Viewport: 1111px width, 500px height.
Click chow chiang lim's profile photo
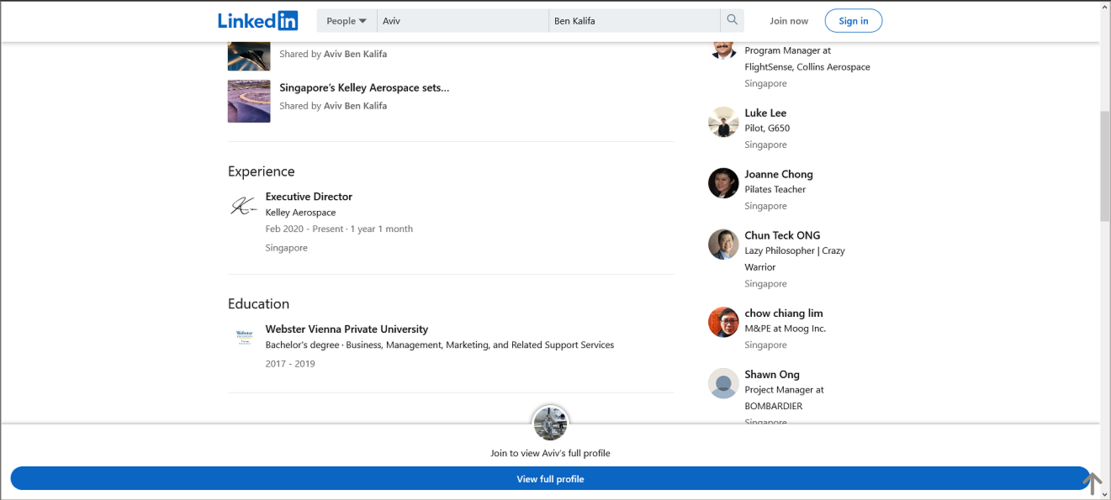723,322
